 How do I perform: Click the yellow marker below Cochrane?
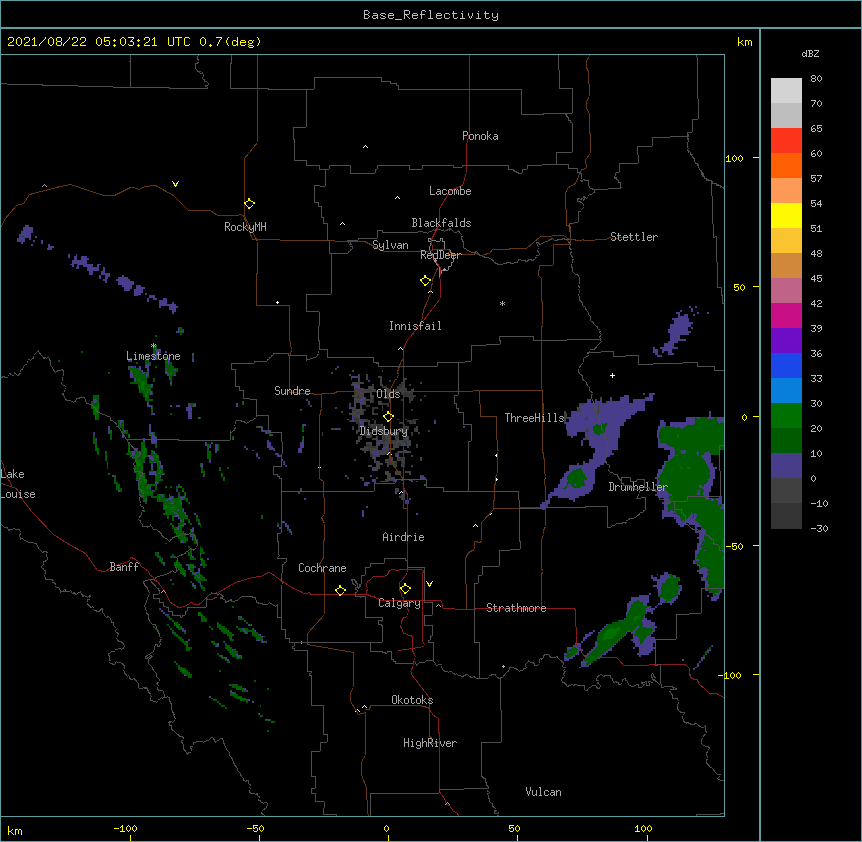[340, 590]
